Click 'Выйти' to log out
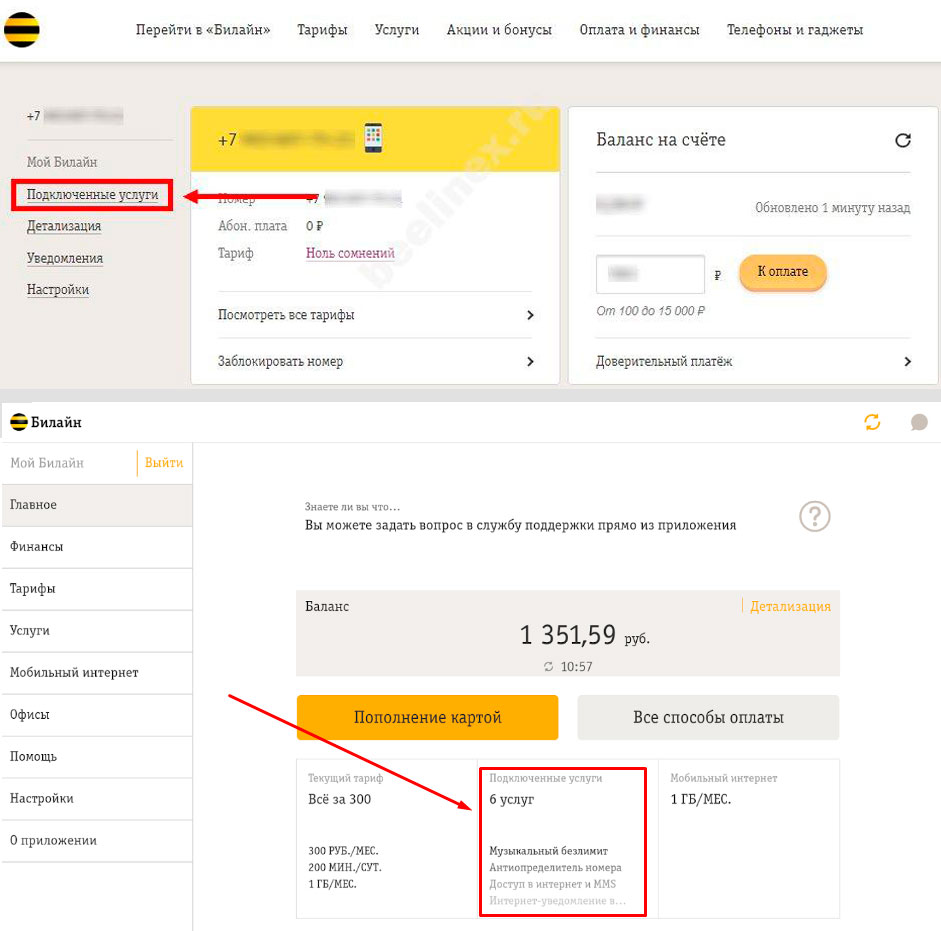The image size is (941, 931). pyautogui.click(x=164, y=463)
